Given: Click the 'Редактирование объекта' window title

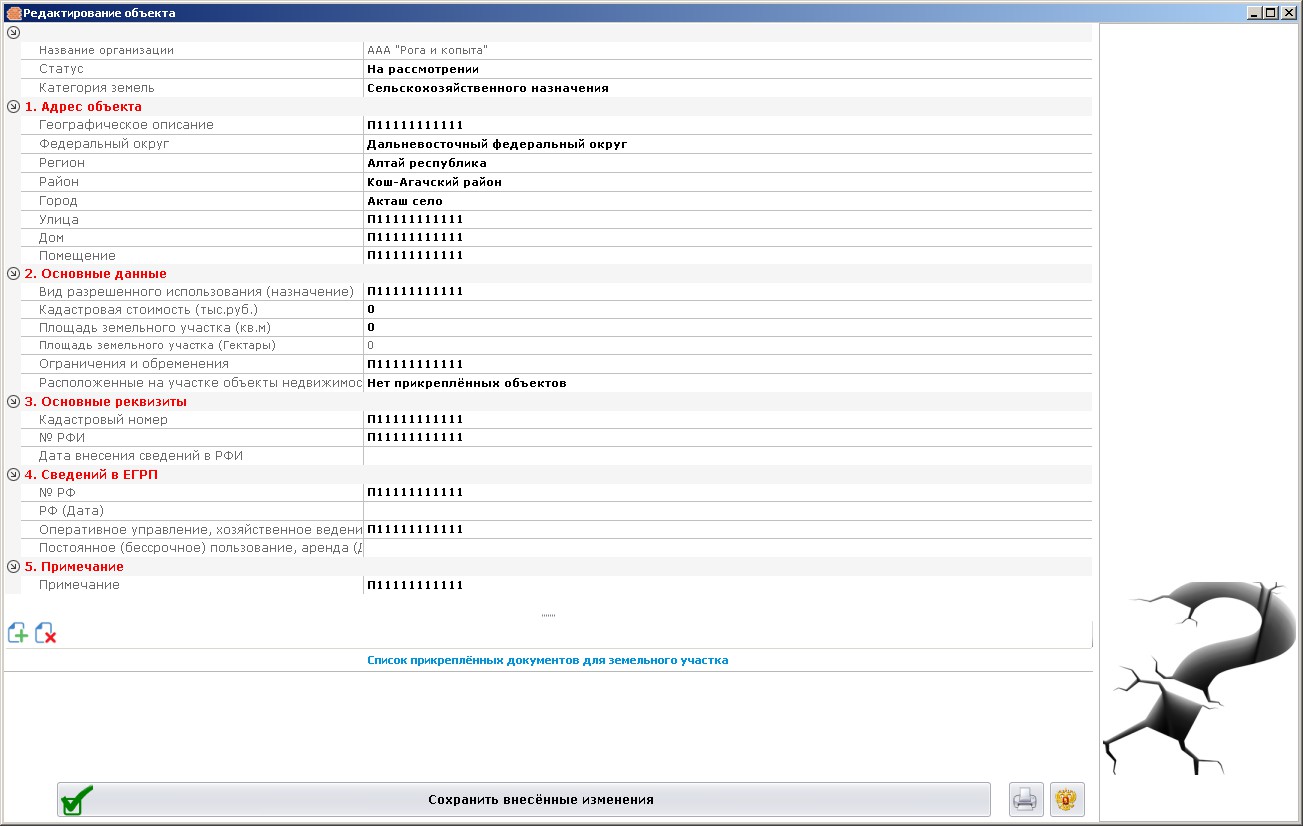Looking at the screenshot, I should pos(99,13).
